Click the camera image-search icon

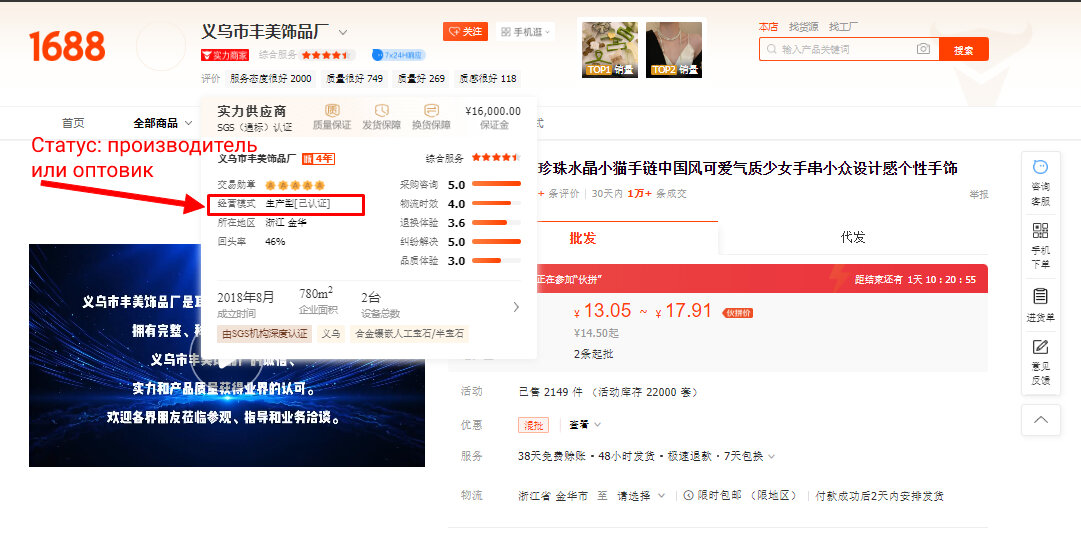[922, 49]
